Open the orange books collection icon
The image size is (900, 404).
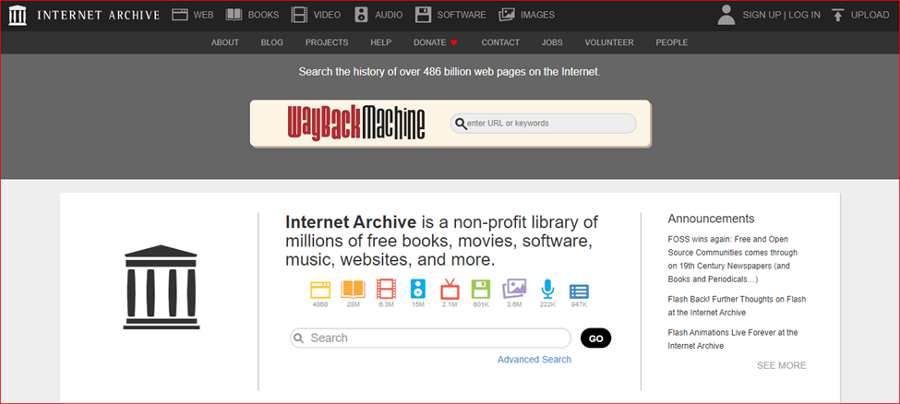[x=353, y=289]
